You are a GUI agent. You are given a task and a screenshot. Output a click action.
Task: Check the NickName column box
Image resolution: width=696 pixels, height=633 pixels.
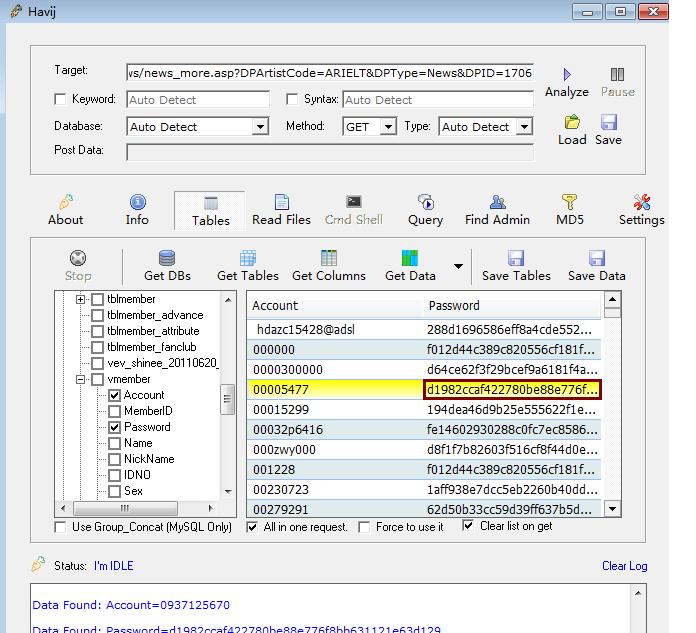click(115, 459)
